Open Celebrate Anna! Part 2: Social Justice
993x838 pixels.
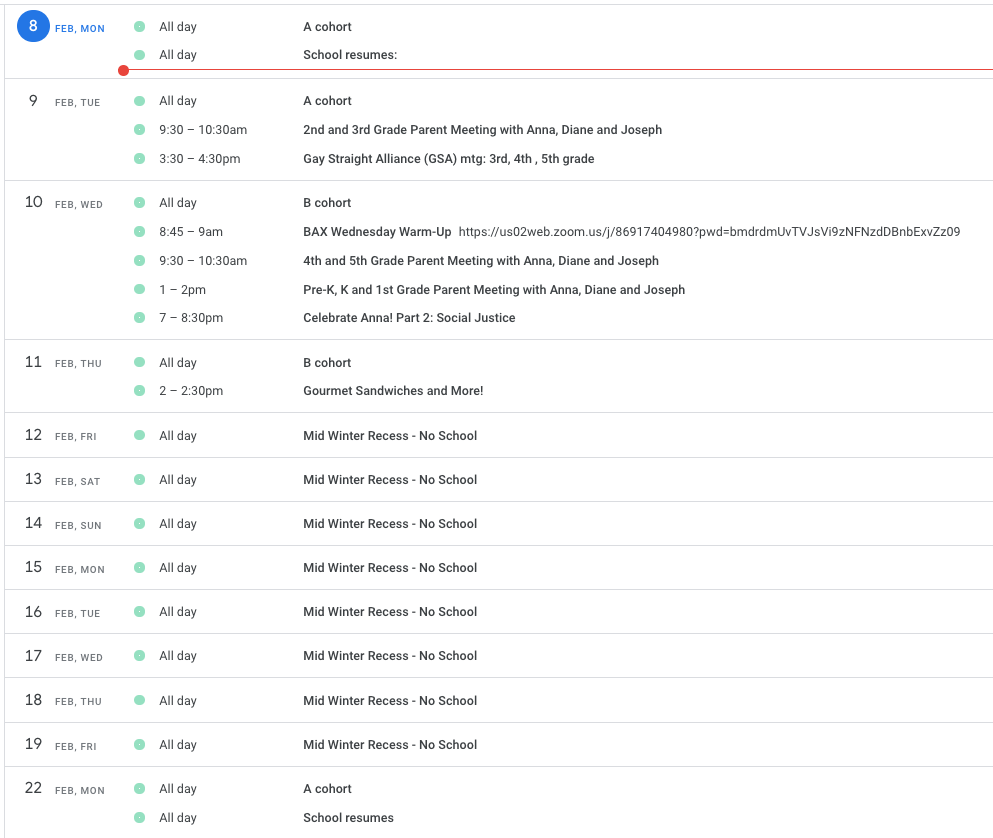click(x=409, y=318)
